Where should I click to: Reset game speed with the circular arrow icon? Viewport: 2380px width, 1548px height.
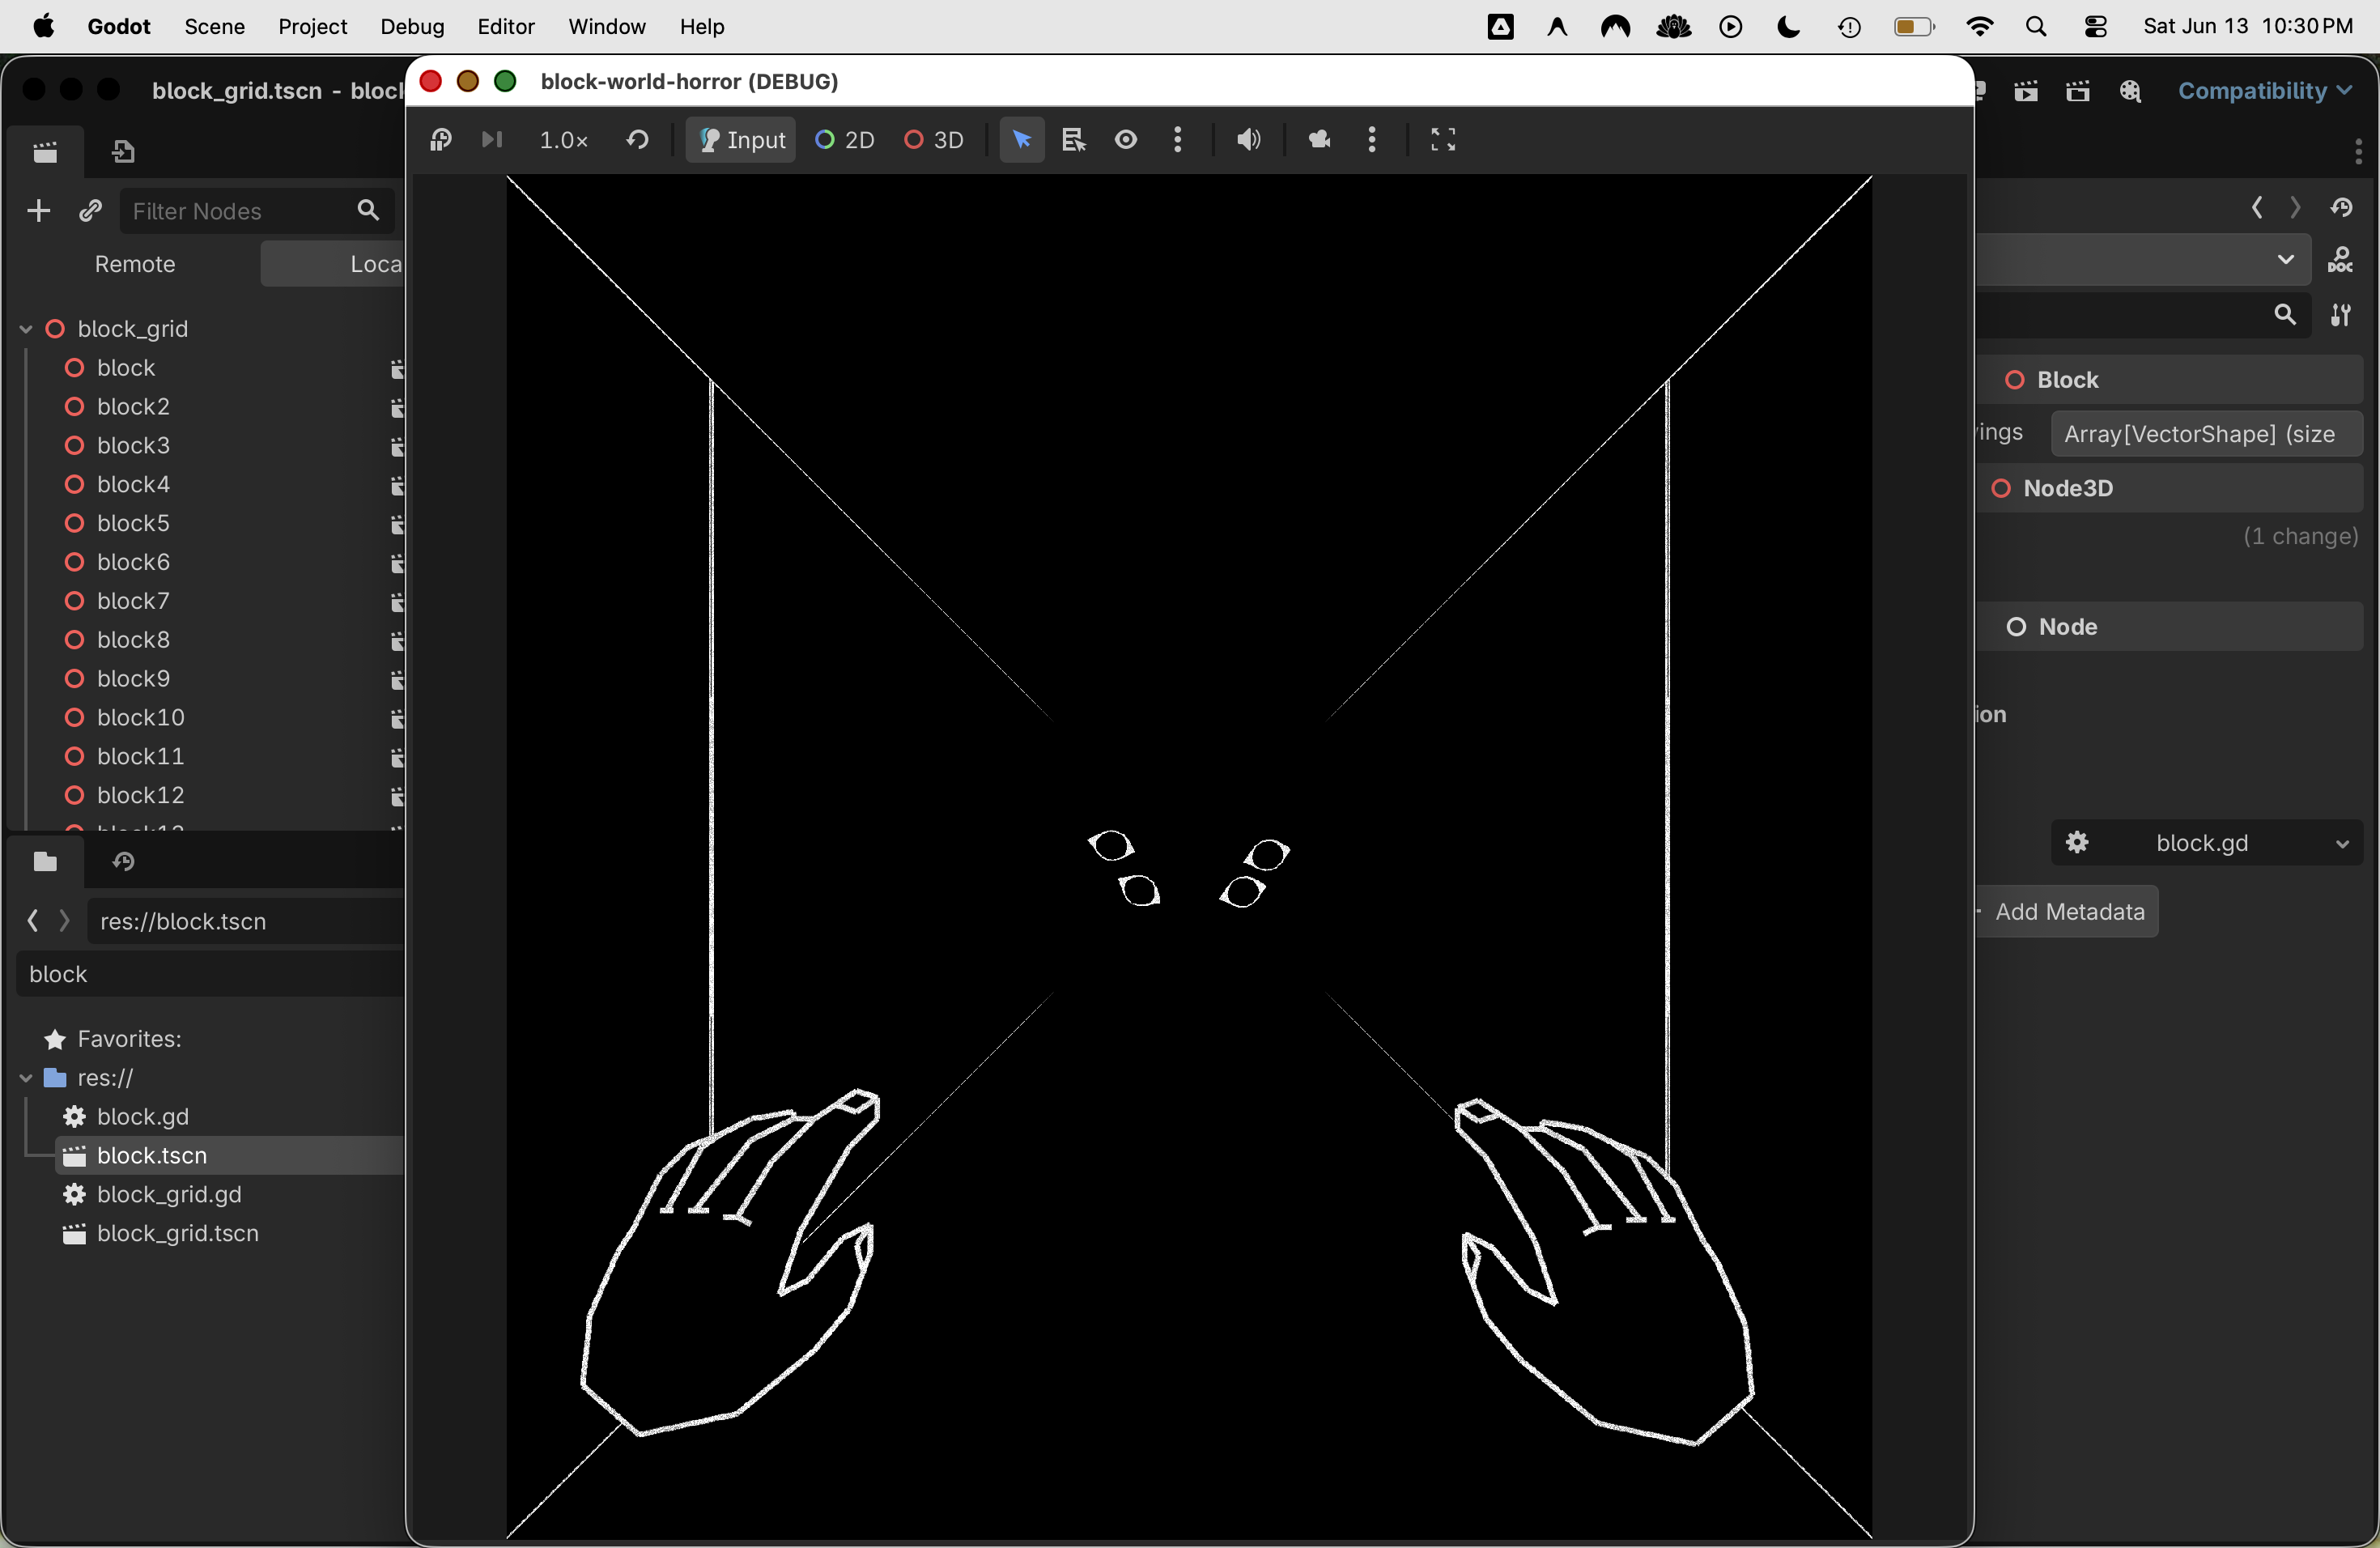coord(637,140)
